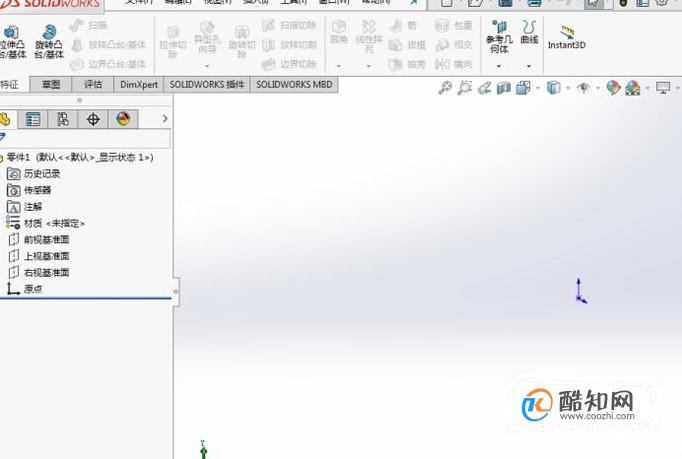The image size is (682, 459).
Task: Click the Fillet (圆角) tool
Action: tap(339, 33)
